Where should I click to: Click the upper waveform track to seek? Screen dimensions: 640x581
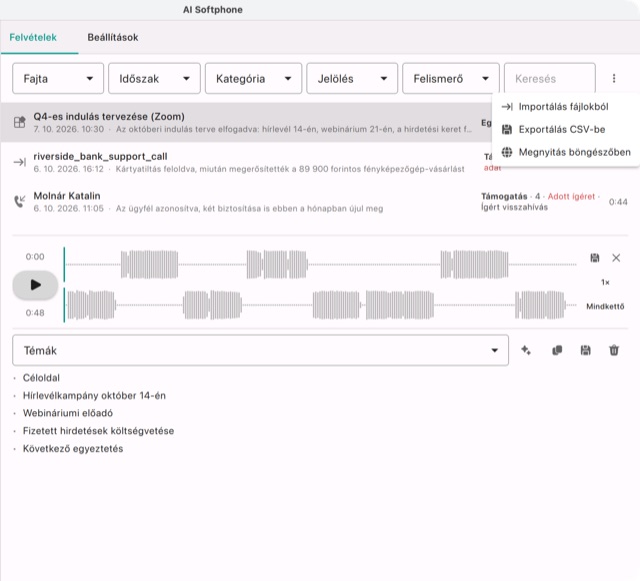(x=320, y=265)
